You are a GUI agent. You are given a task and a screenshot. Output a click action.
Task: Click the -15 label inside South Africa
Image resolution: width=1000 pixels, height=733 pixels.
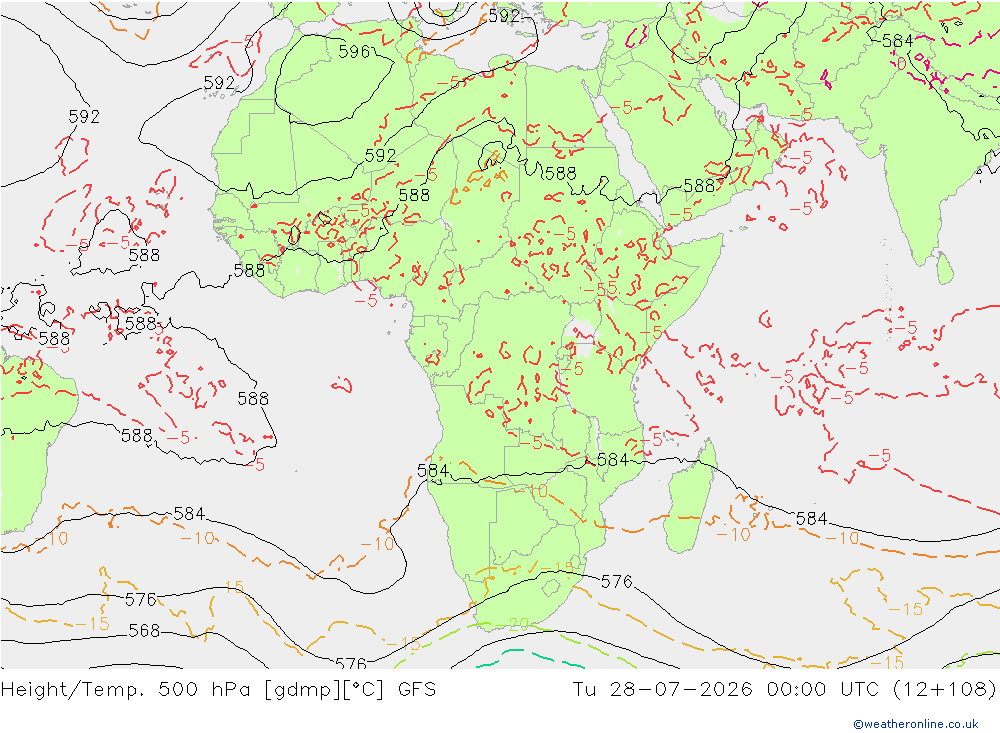555,567
